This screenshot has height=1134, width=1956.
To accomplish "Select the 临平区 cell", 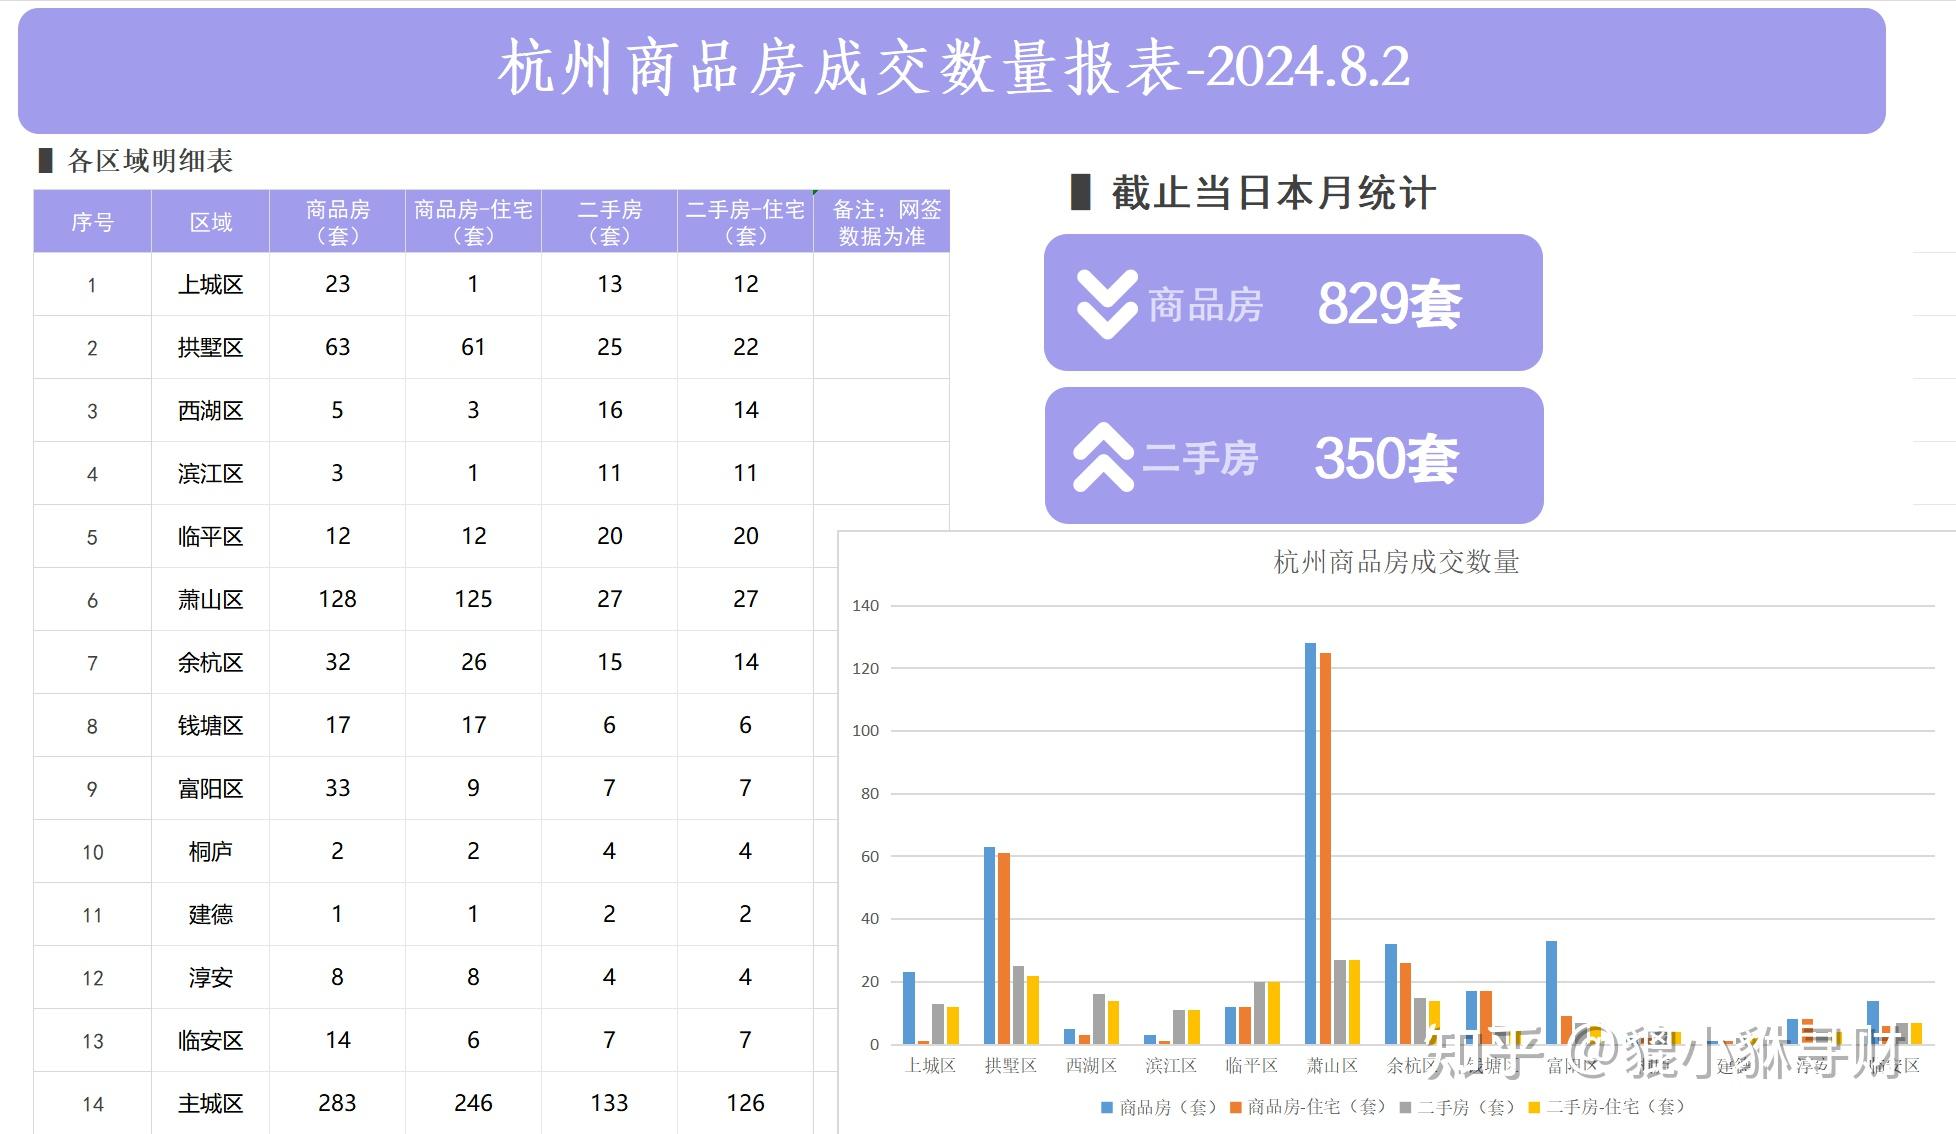I will pos(210,537).
